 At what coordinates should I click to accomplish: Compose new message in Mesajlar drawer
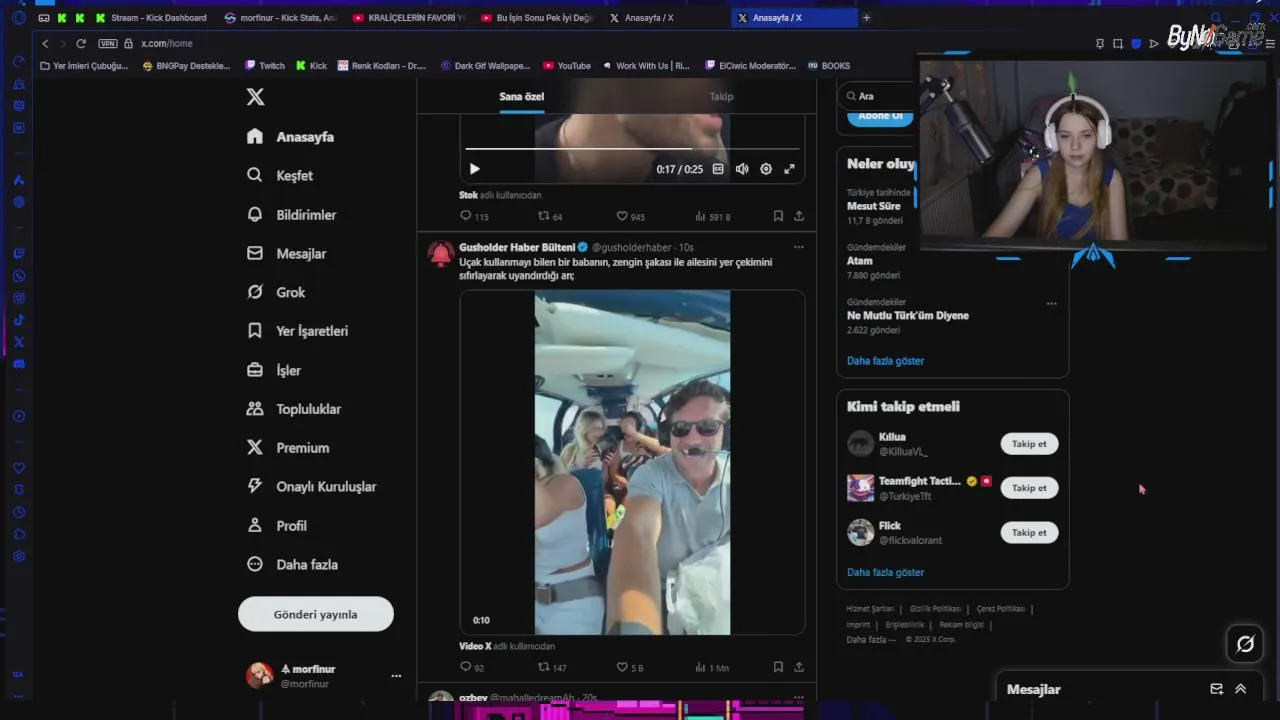pyautogui.click(x=1217, y=689)
